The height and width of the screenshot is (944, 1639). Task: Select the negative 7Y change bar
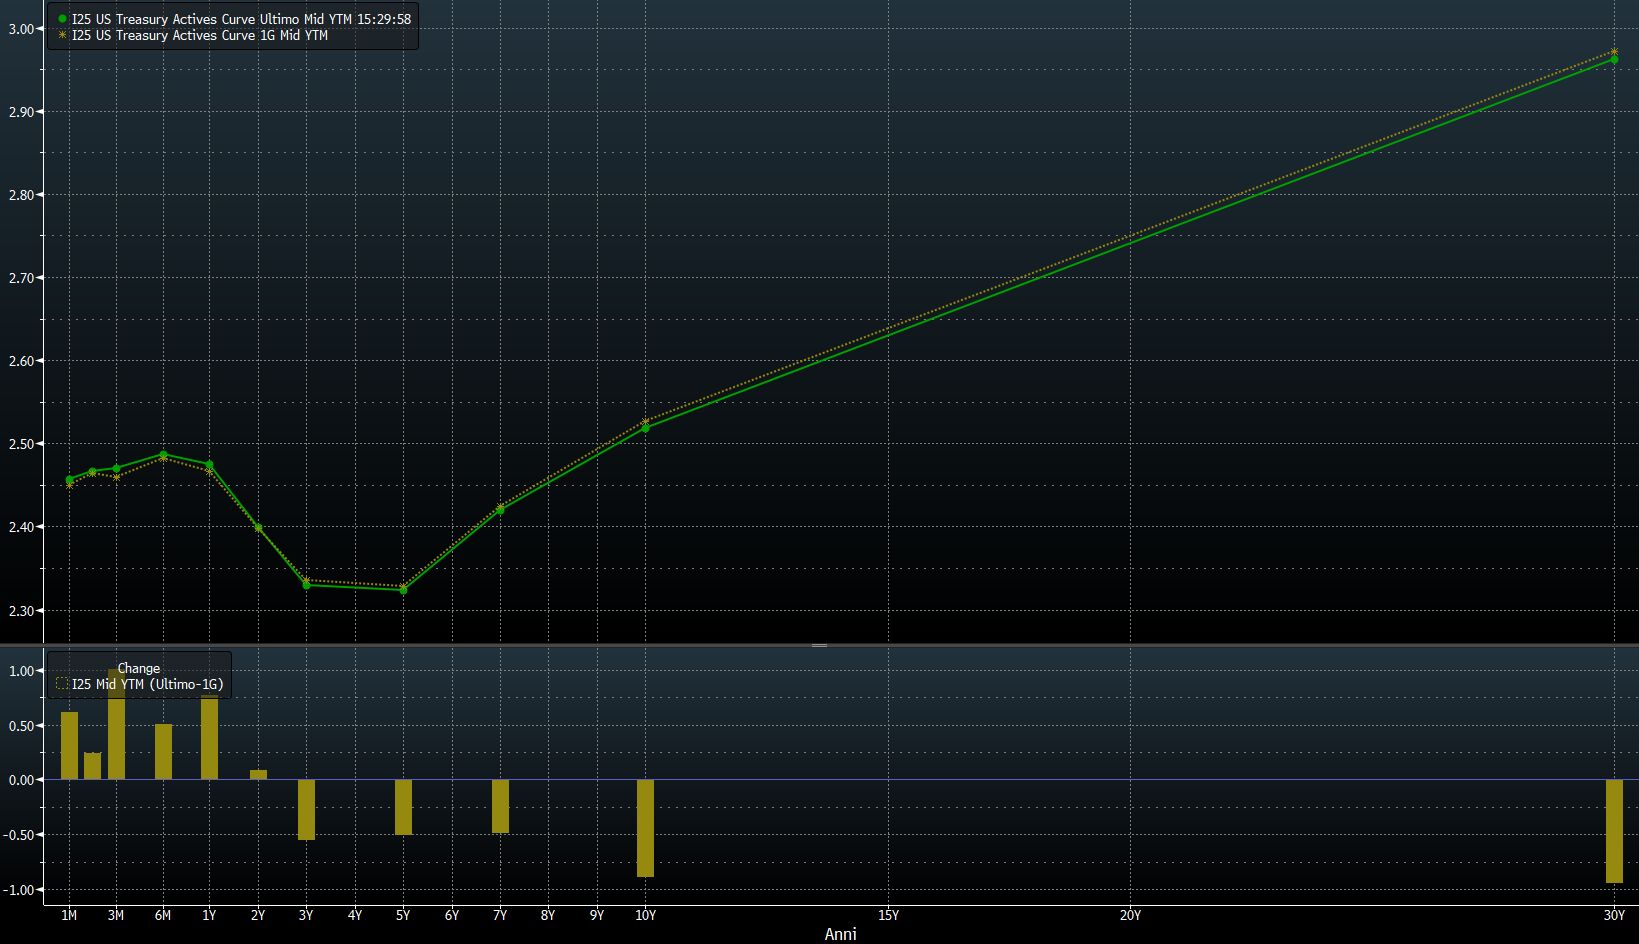500,806
